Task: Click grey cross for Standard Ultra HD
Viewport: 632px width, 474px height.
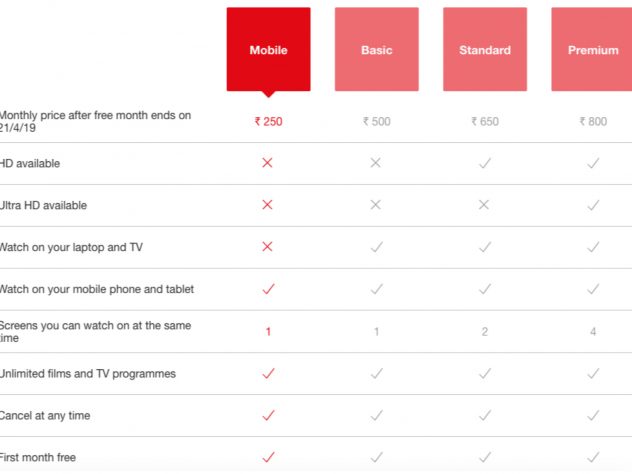Action: pos(485,205)
